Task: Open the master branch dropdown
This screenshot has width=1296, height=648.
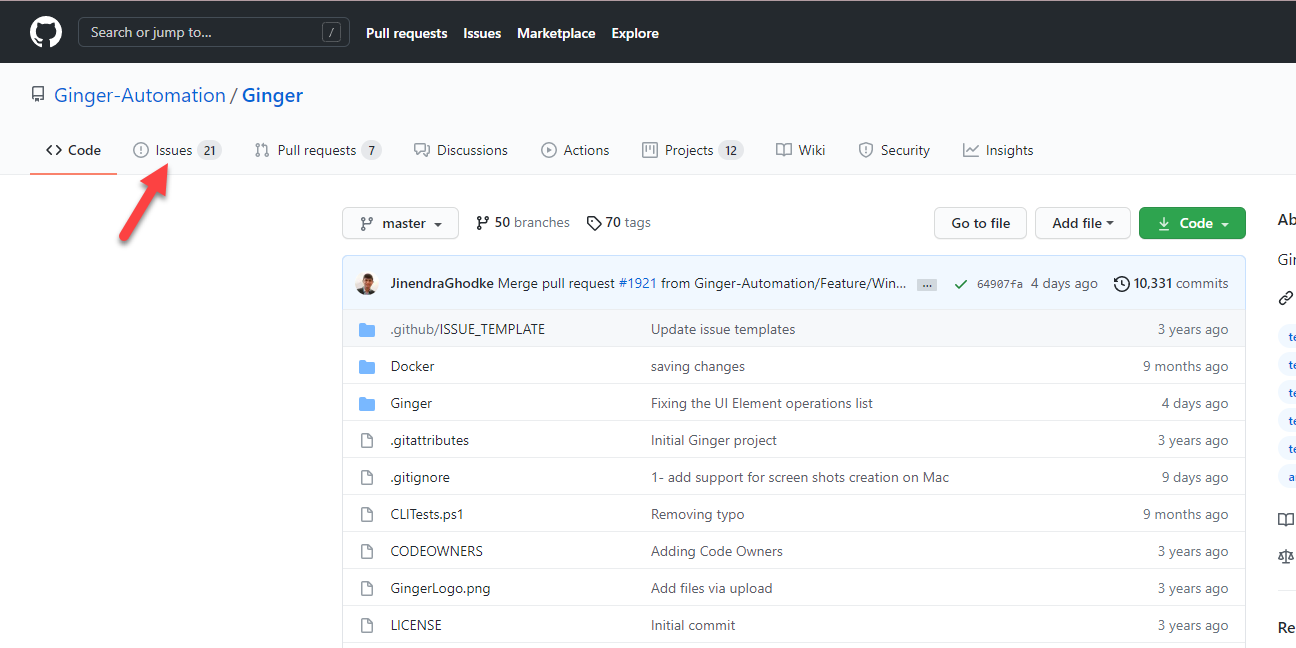Action: pos(400,223)
